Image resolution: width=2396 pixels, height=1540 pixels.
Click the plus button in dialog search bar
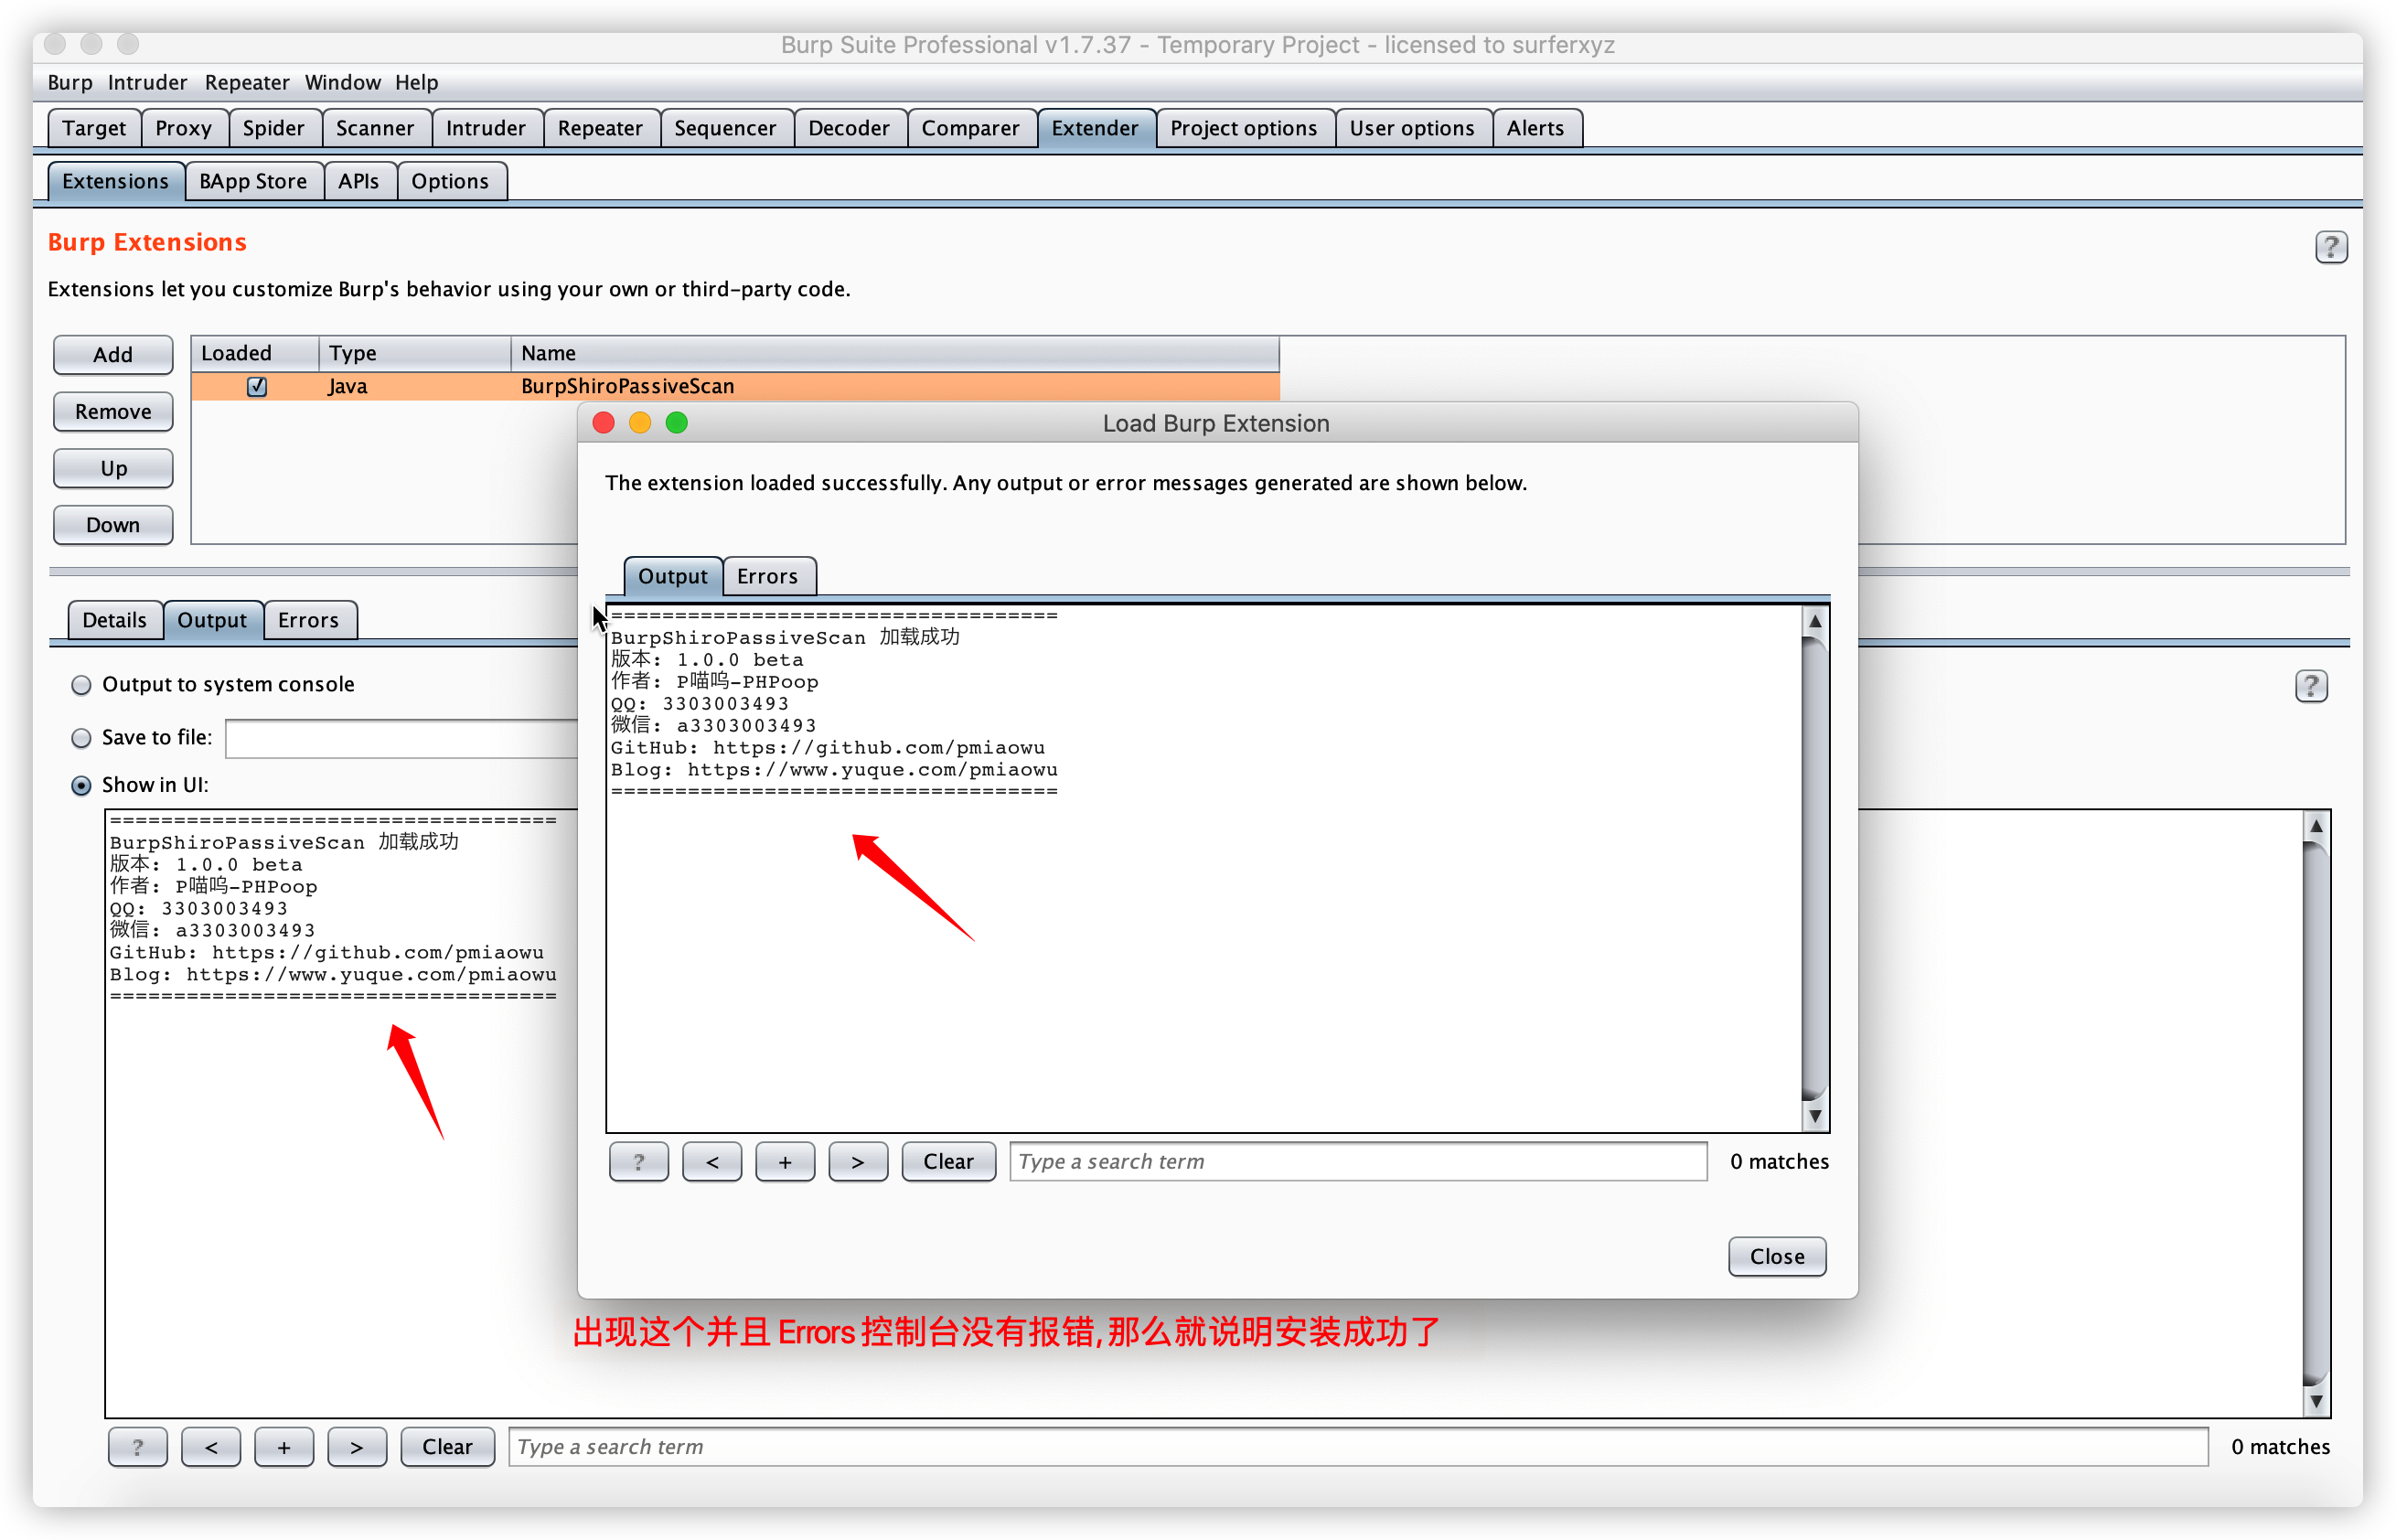point(784,1161)
